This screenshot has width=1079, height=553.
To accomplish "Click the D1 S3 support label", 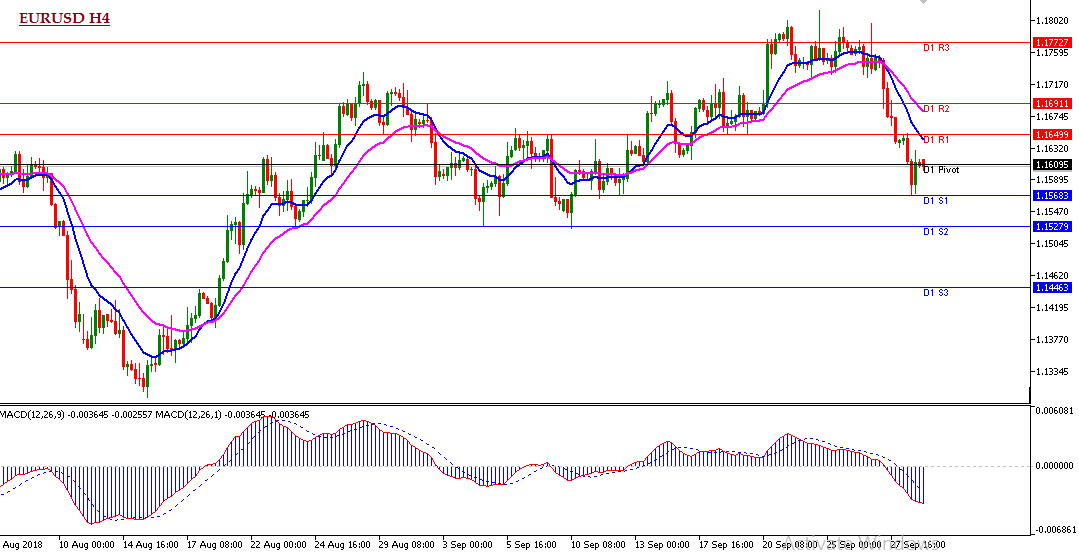I will click(x=935, y=292).
